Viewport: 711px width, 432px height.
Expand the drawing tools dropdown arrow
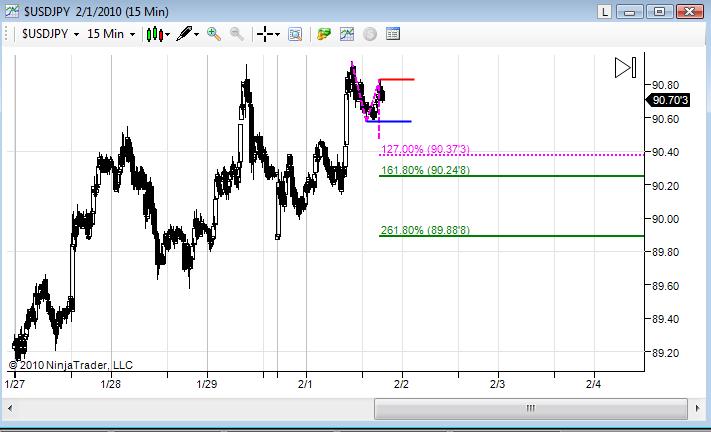tap(197, 34)
